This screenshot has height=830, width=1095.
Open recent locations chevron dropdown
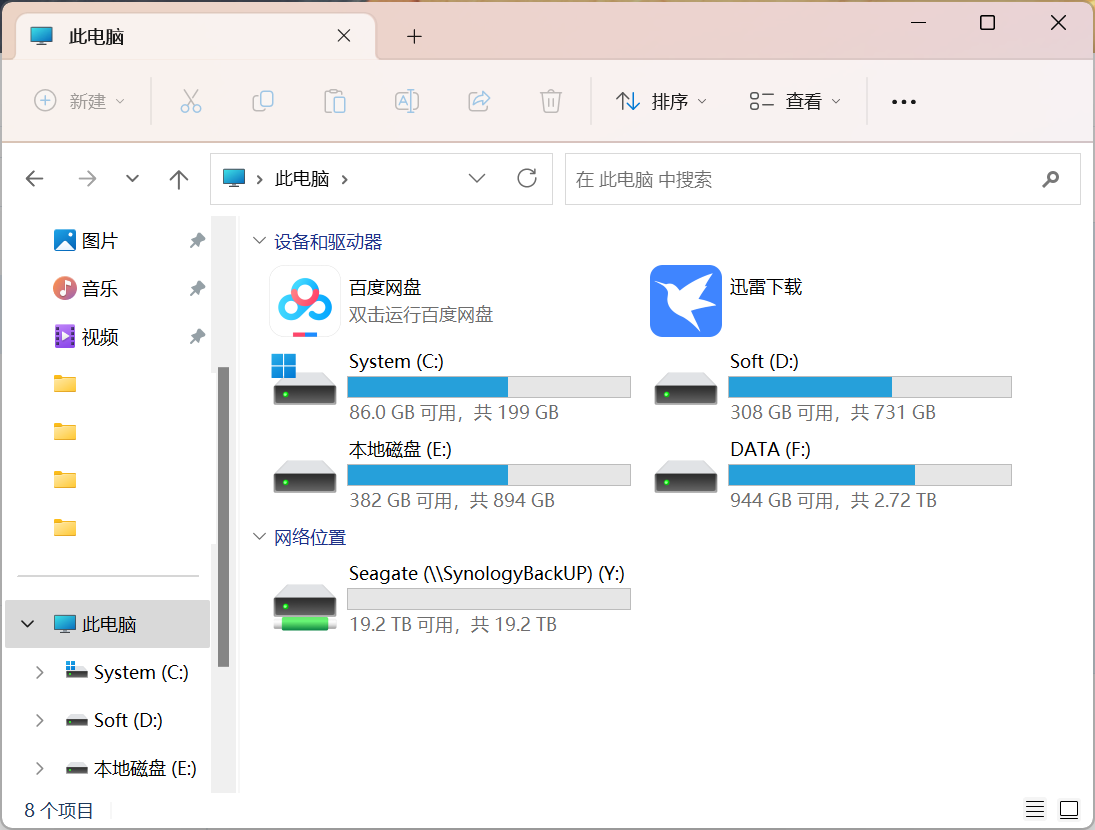132,179
